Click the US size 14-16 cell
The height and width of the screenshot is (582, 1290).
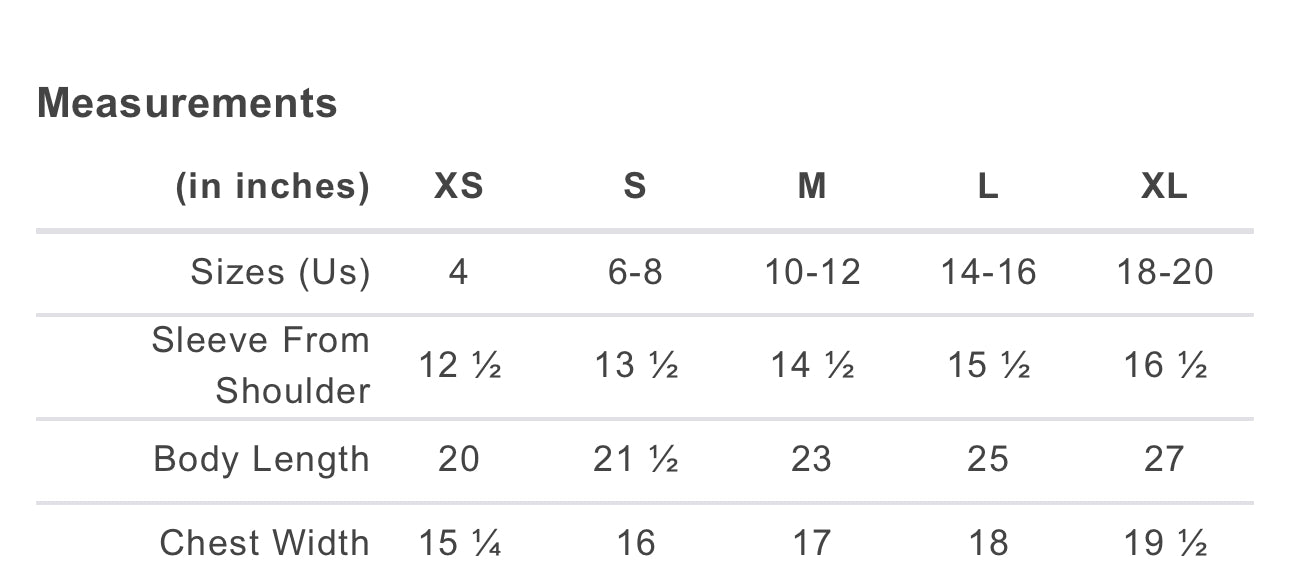988,272
